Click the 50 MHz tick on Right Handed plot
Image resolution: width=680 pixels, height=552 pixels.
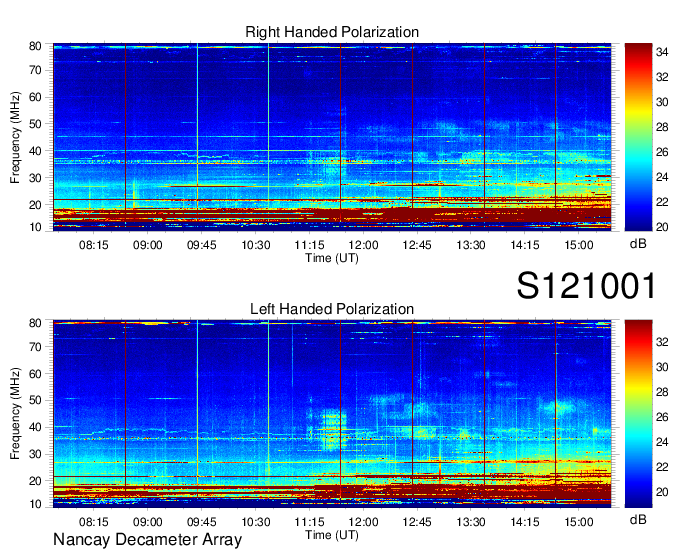(x=35, y=124)
